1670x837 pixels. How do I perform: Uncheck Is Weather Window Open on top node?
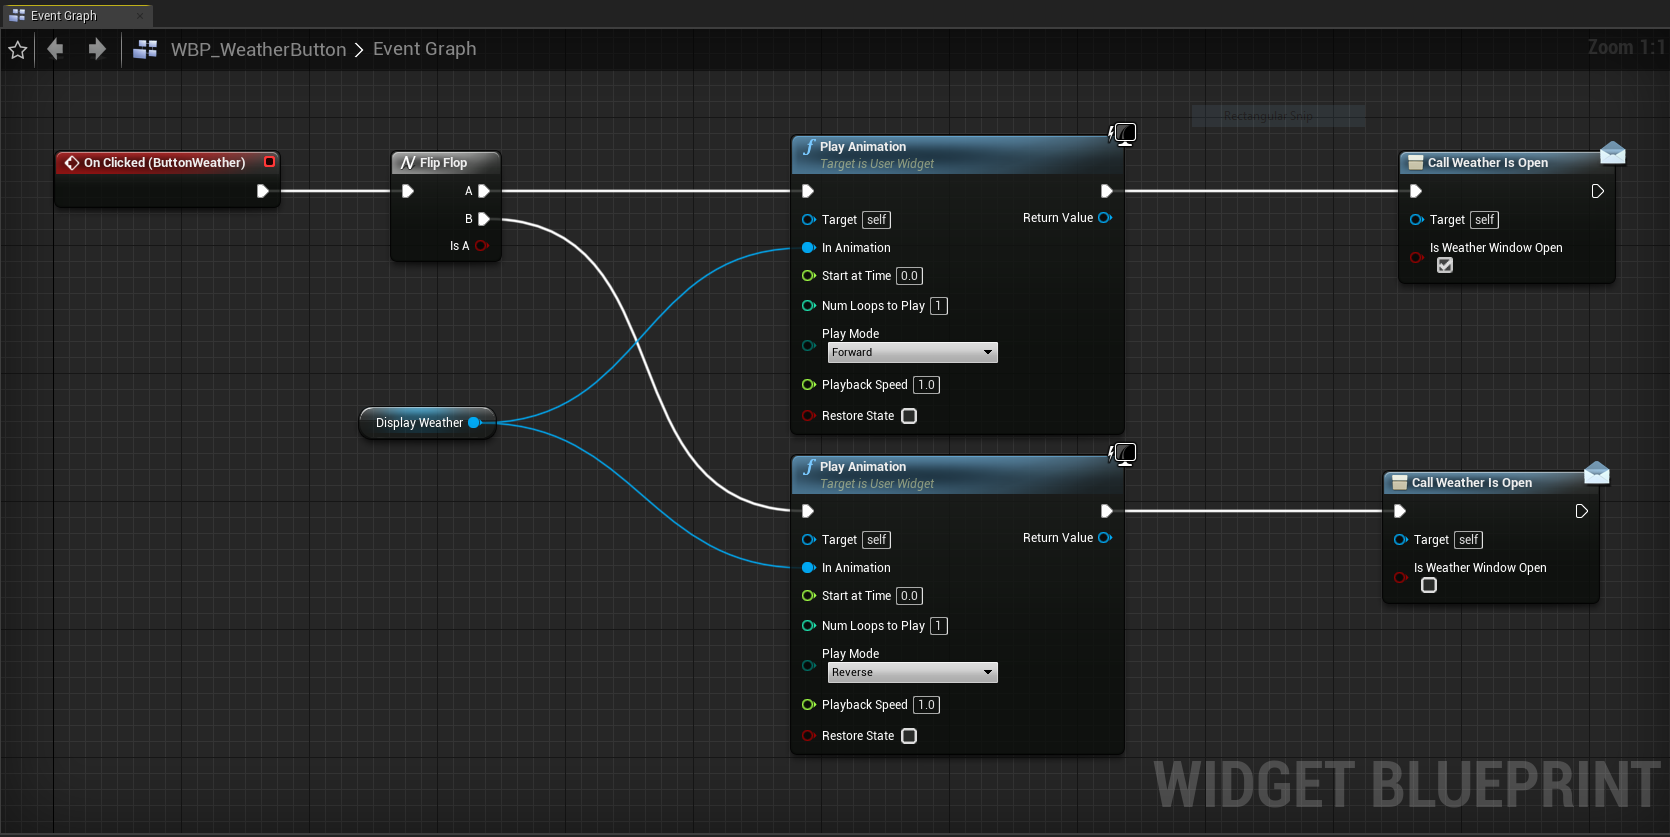1445,265
